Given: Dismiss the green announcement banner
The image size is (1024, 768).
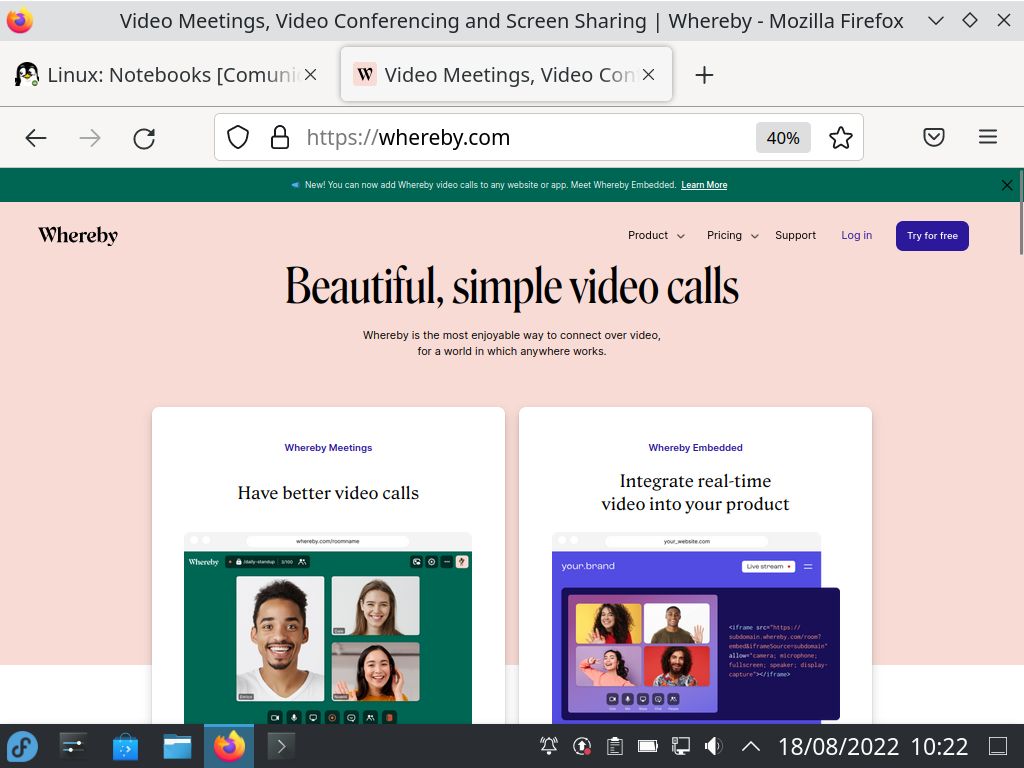Looking at the screenshot, I should tap(1007, 185).
